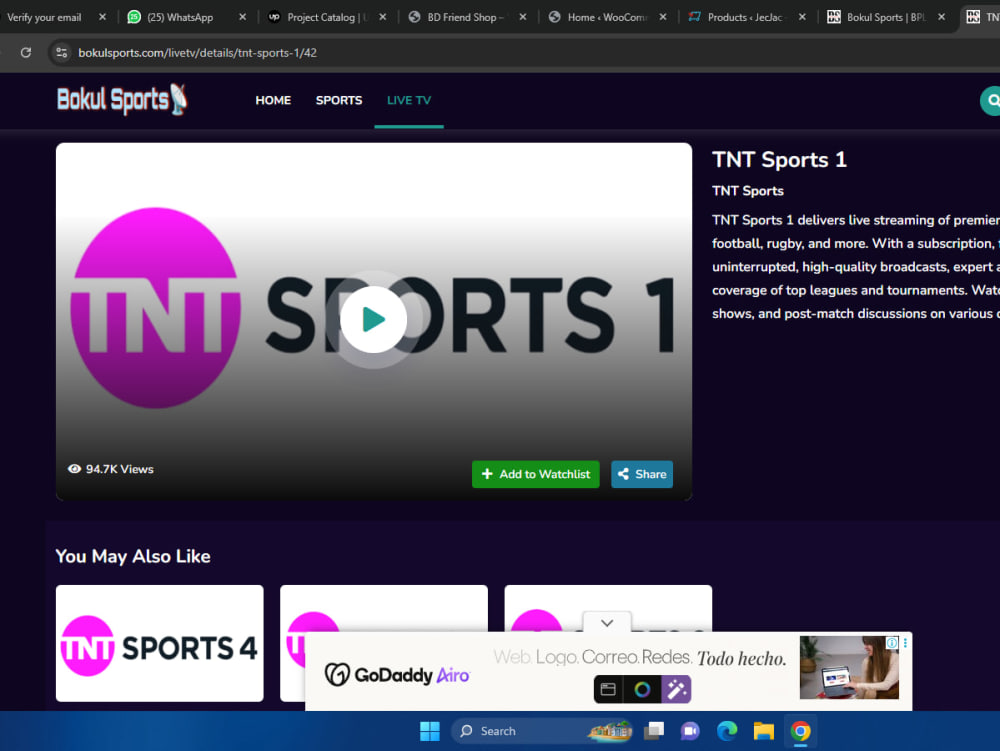Close the Products JecJac tab
This screenshot has height=751, width=1000.
click(x=802, y=17)
